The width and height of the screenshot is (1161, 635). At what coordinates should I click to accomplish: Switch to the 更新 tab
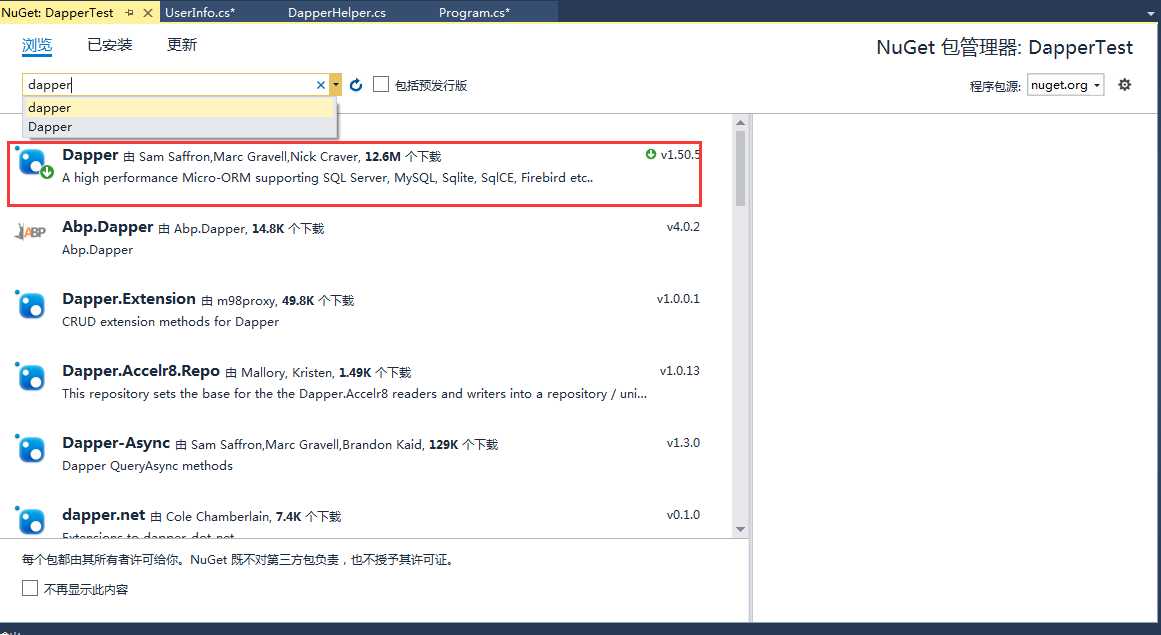182,45
